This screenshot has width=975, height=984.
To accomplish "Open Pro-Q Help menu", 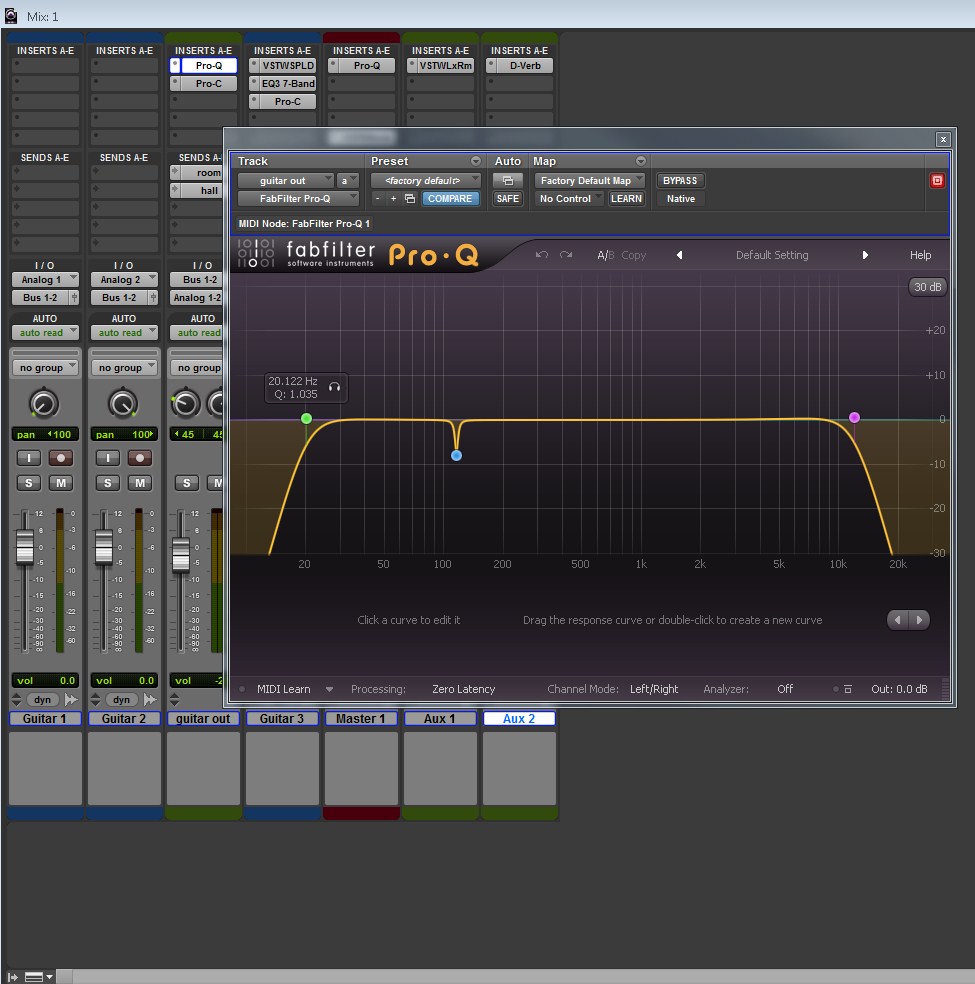I will [920, 255].
